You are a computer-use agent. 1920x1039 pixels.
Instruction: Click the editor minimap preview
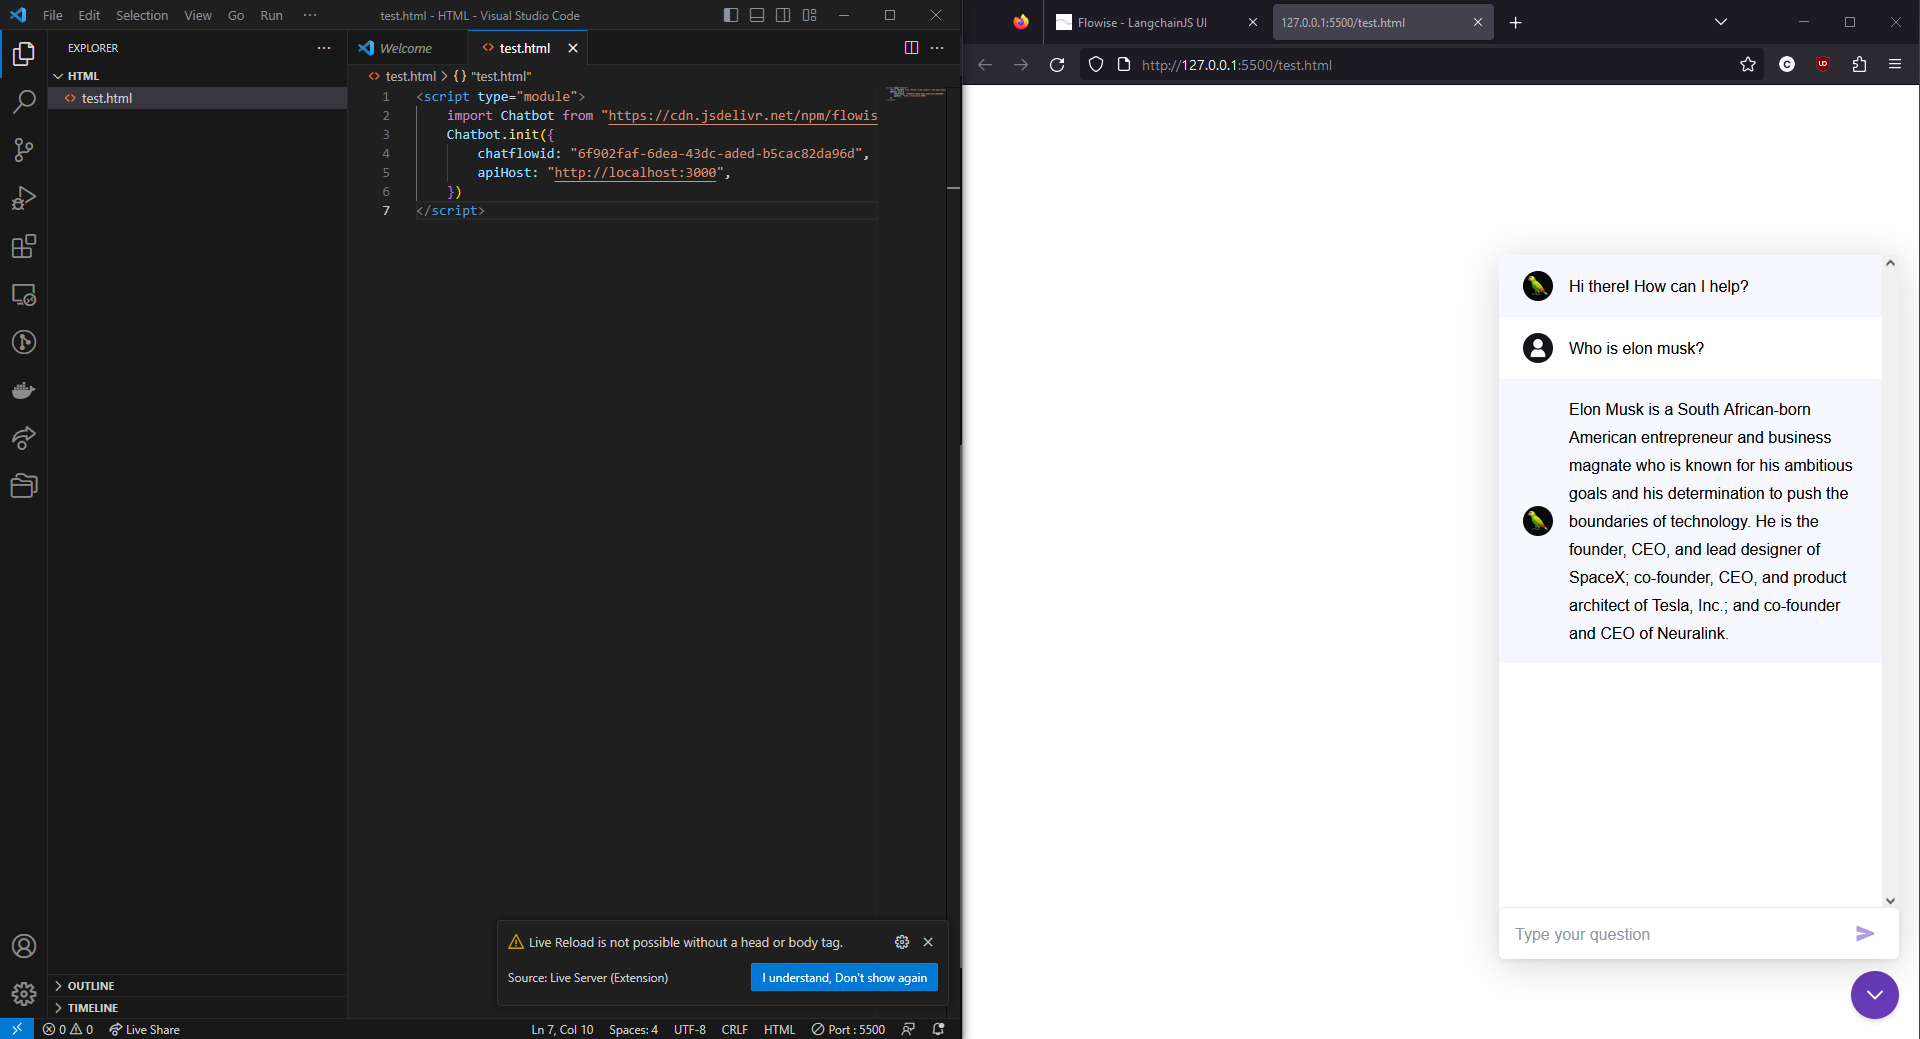(915, 93)
